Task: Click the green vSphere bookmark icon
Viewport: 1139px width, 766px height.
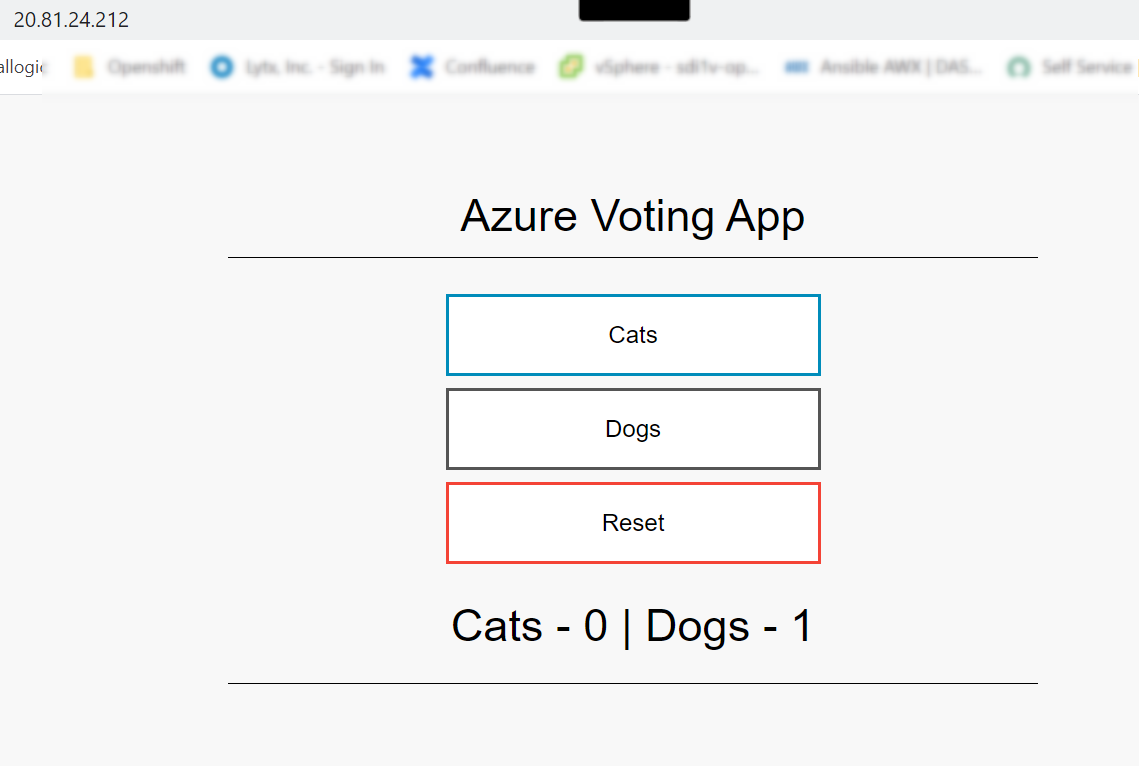Action: pos(571,67)
